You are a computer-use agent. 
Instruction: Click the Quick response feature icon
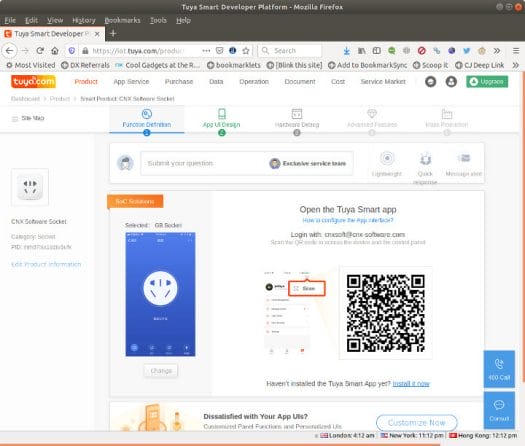click(x=425, y=159)
